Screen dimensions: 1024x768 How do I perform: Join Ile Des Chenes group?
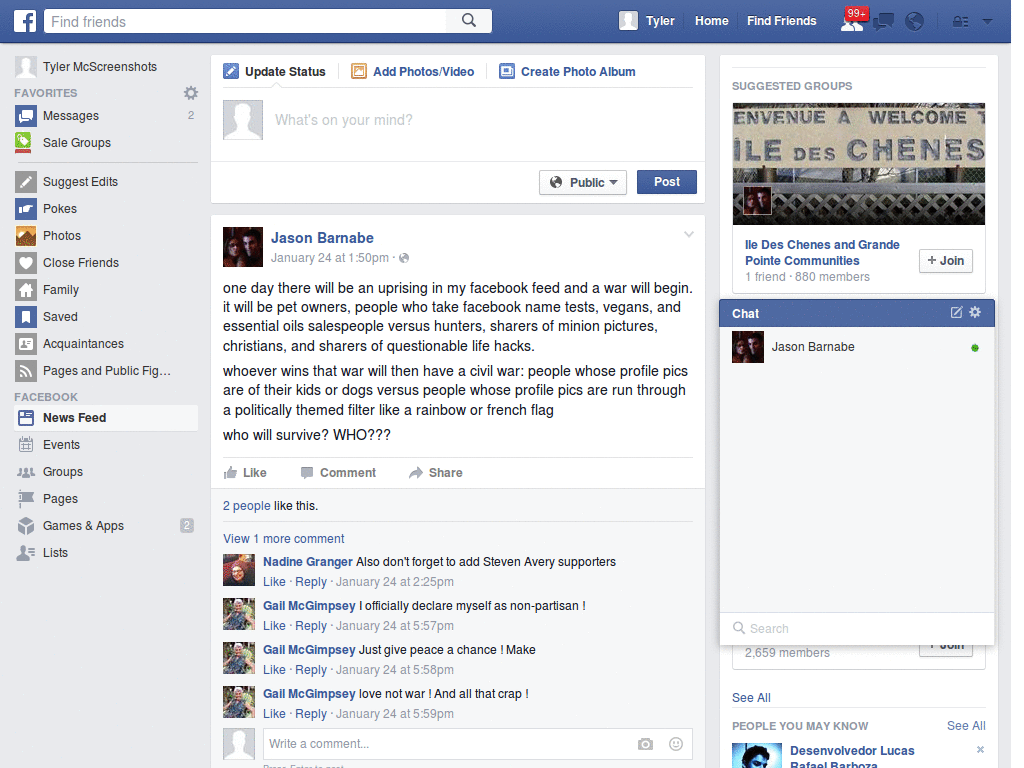[x=946, y=261]
